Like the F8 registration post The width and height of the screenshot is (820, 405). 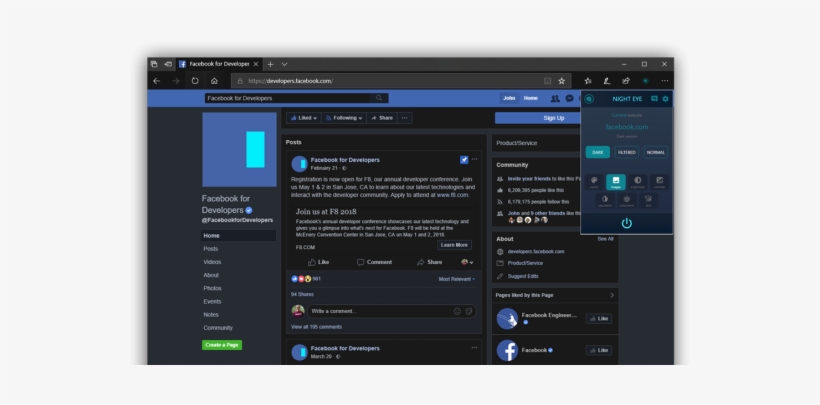point(318,262)
